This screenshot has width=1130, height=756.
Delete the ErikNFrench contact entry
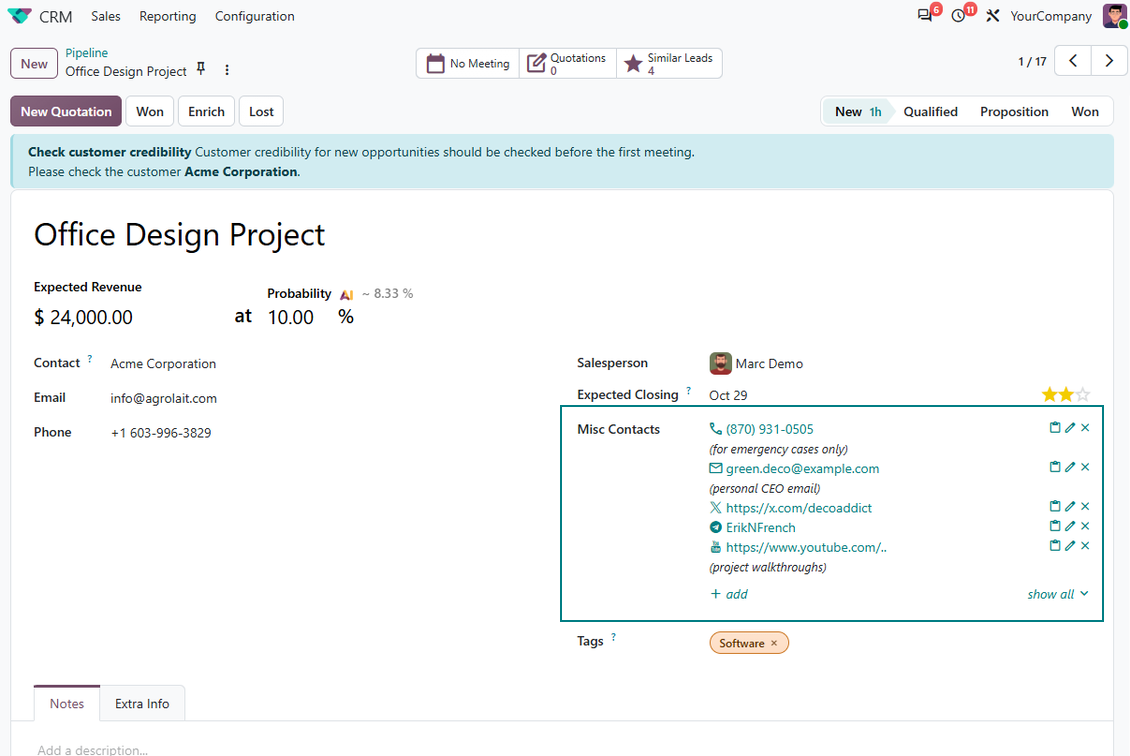point(1085,526)
